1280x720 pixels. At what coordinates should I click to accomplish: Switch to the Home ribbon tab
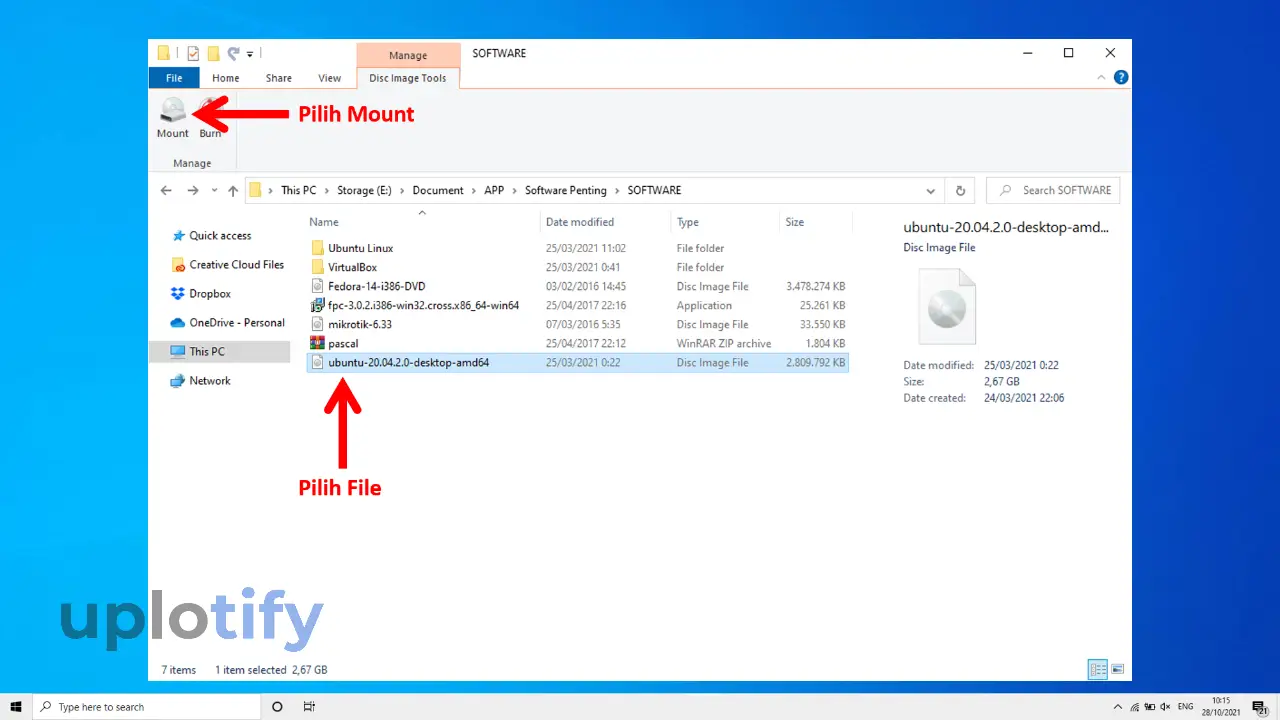[226, 78]
